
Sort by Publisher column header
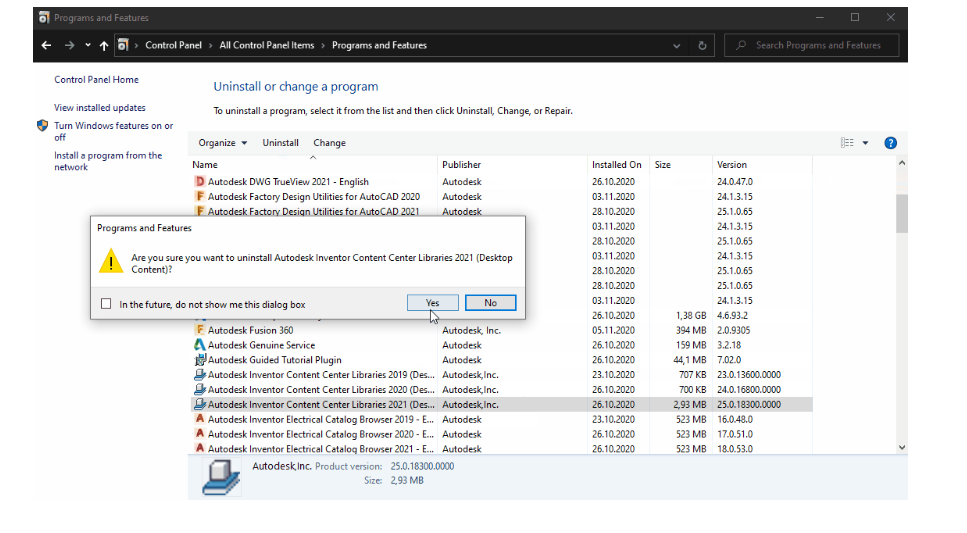coord(512,165)
